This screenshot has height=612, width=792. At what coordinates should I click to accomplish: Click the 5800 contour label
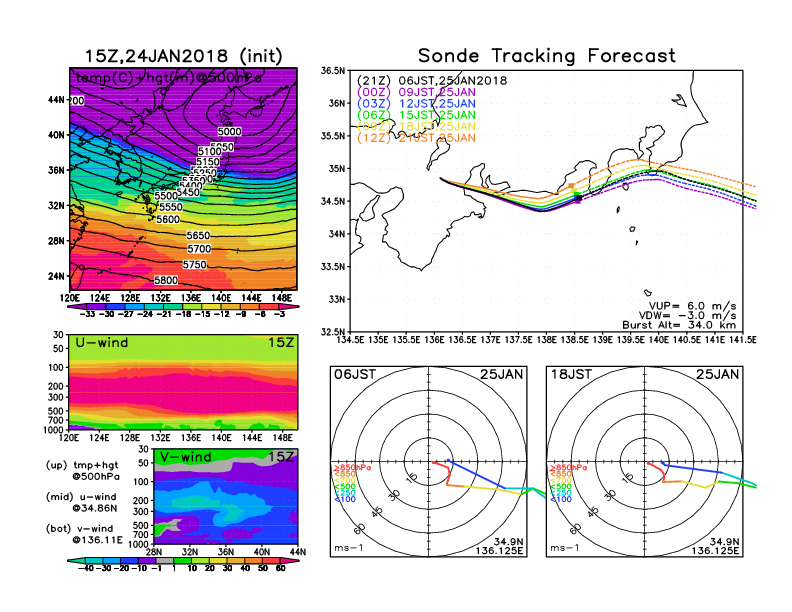(166, 280)
